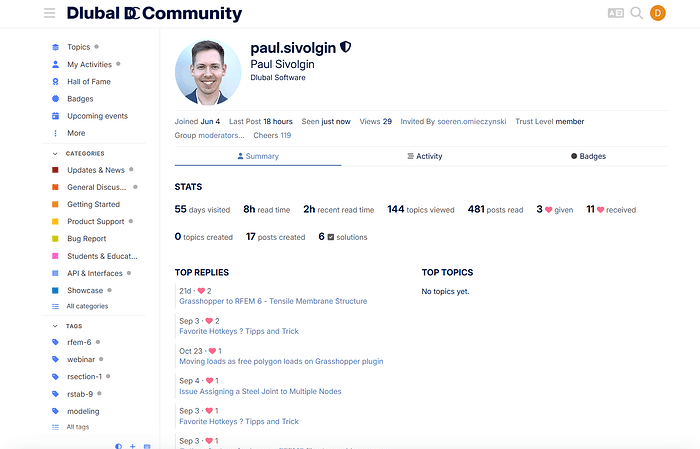Go to Upcoming events in sidebar
Viewport: 700px width, 449px height.
[97, 116]
